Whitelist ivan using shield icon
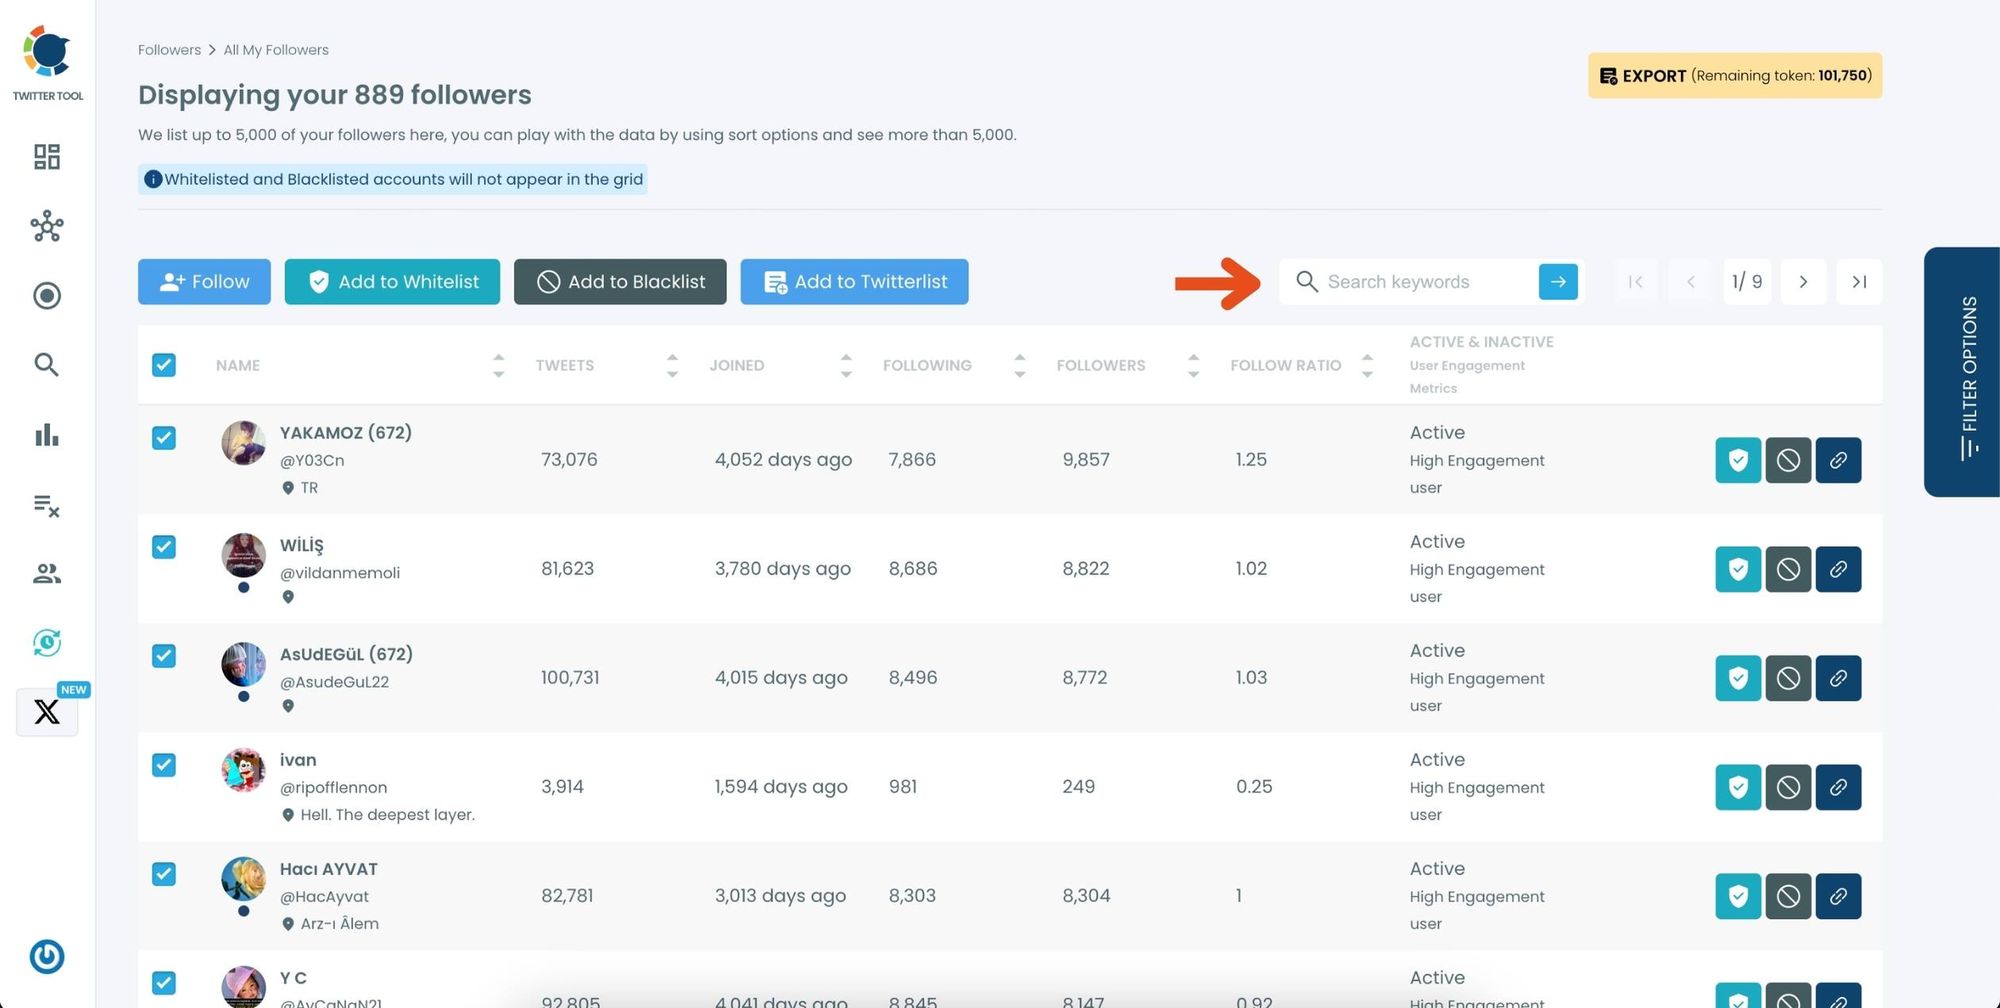The width and height of the screenshot is (2000, 1008). (x=1738, y=787)
